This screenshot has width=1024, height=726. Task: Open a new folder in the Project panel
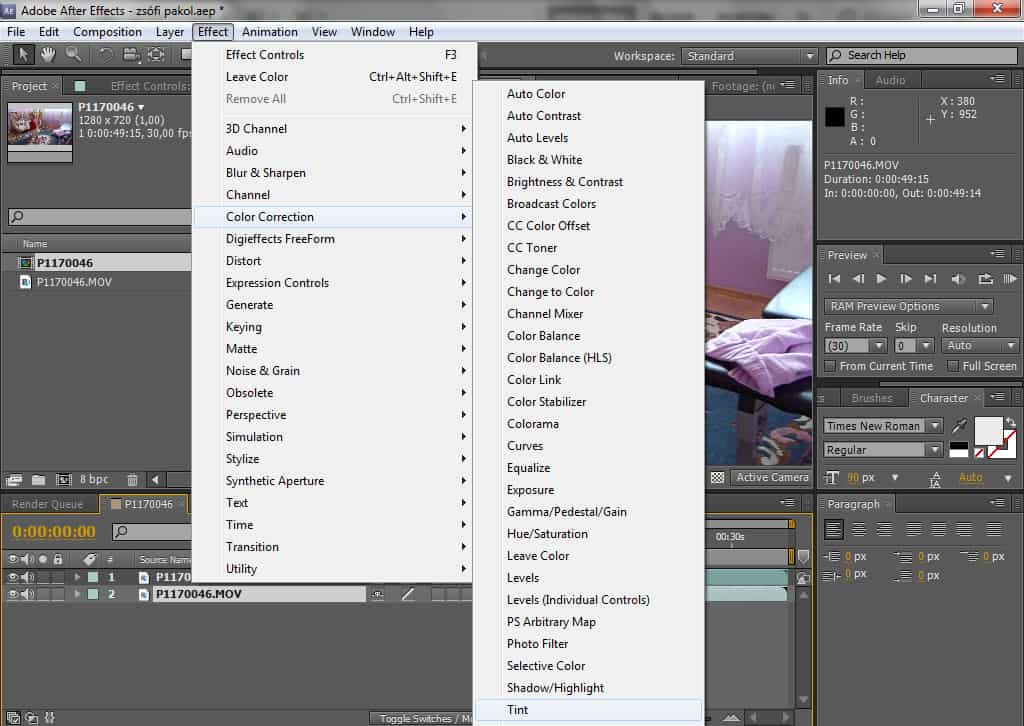coord(38,480)
